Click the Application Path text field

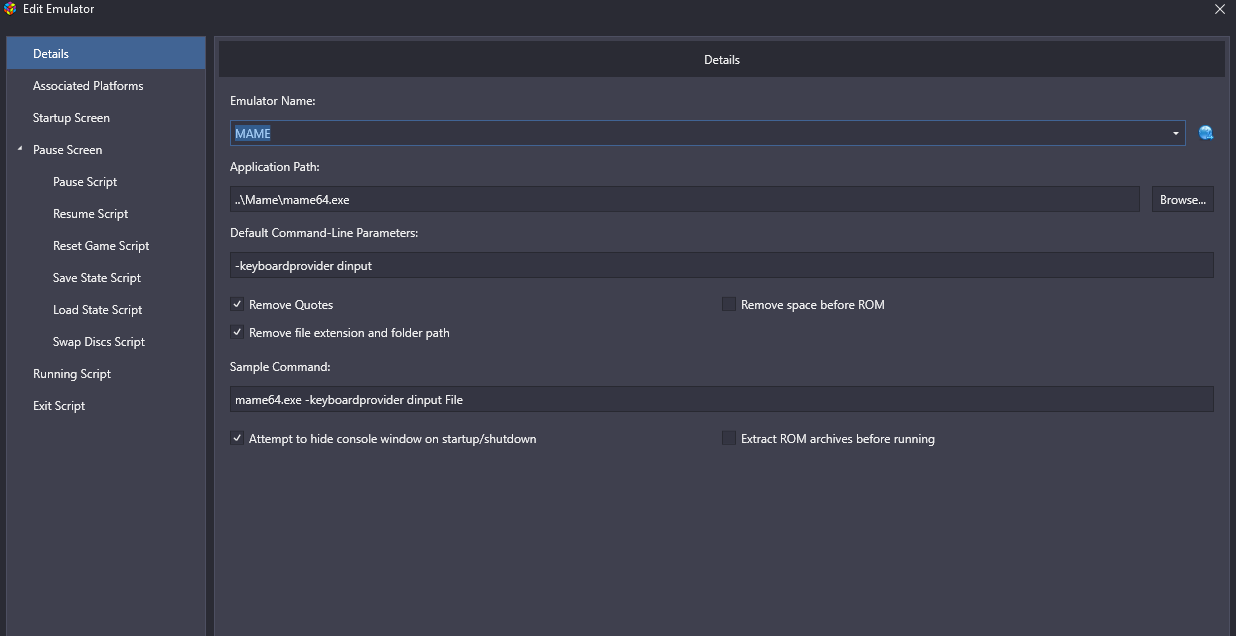684,199
